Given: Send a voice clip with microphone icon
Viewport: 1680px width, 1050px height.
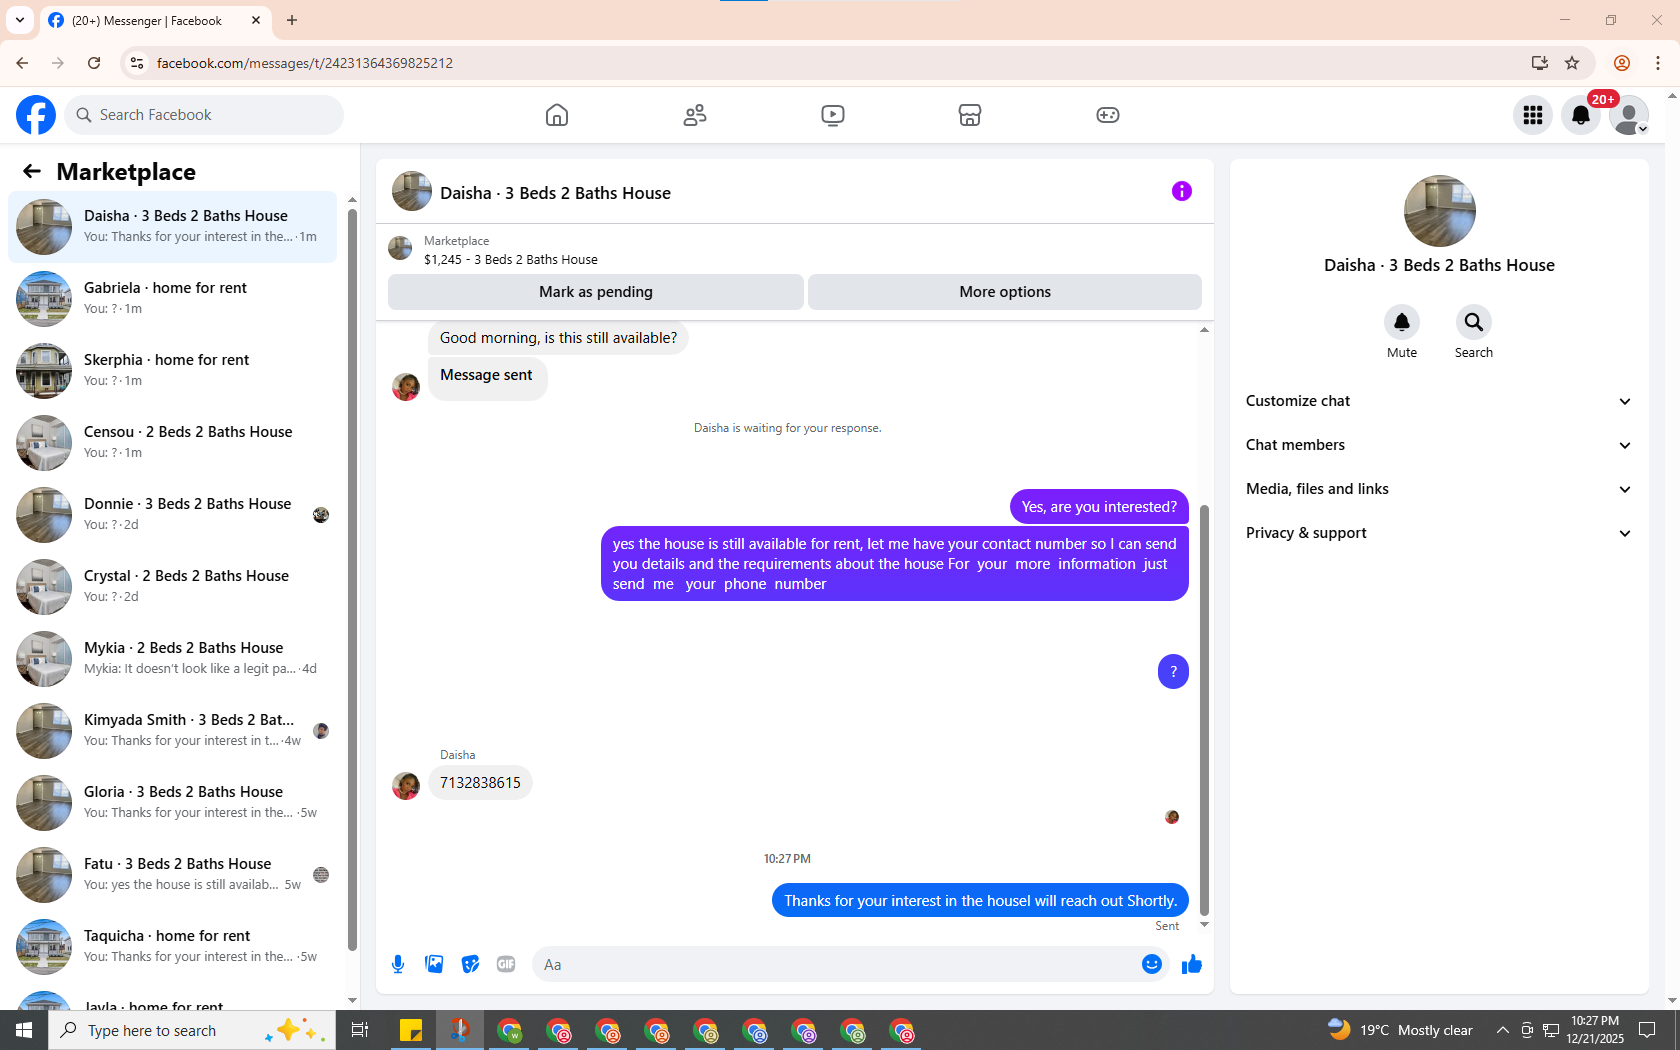Looking at the screenshot, I should click(398, 964).
